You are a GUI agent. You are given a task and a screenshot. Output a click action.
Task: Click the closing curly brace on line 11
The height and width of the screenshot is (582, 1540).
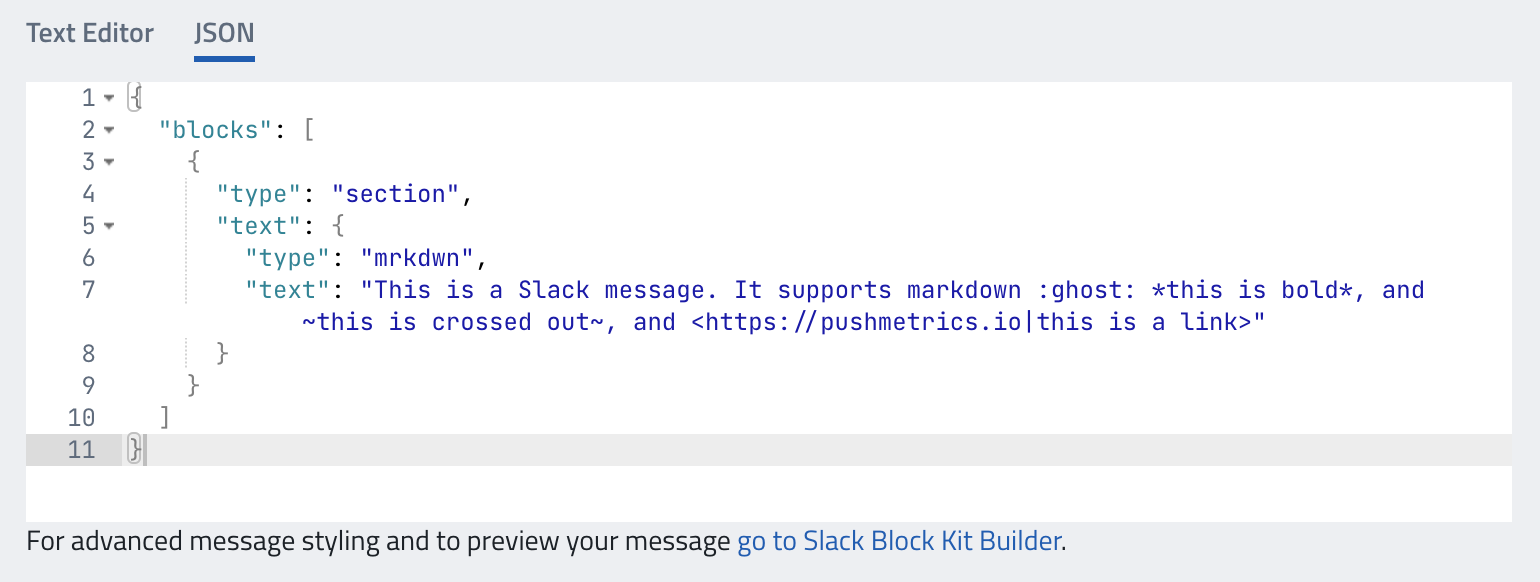coord(135,450)
